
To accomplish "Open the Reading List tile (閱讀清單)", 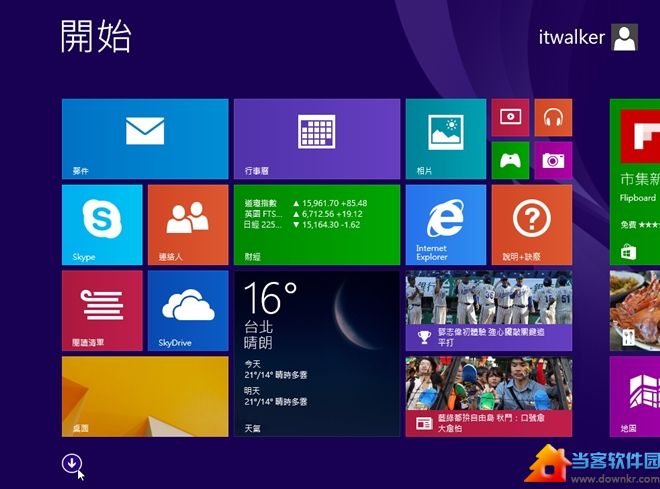I will [102, 311].
